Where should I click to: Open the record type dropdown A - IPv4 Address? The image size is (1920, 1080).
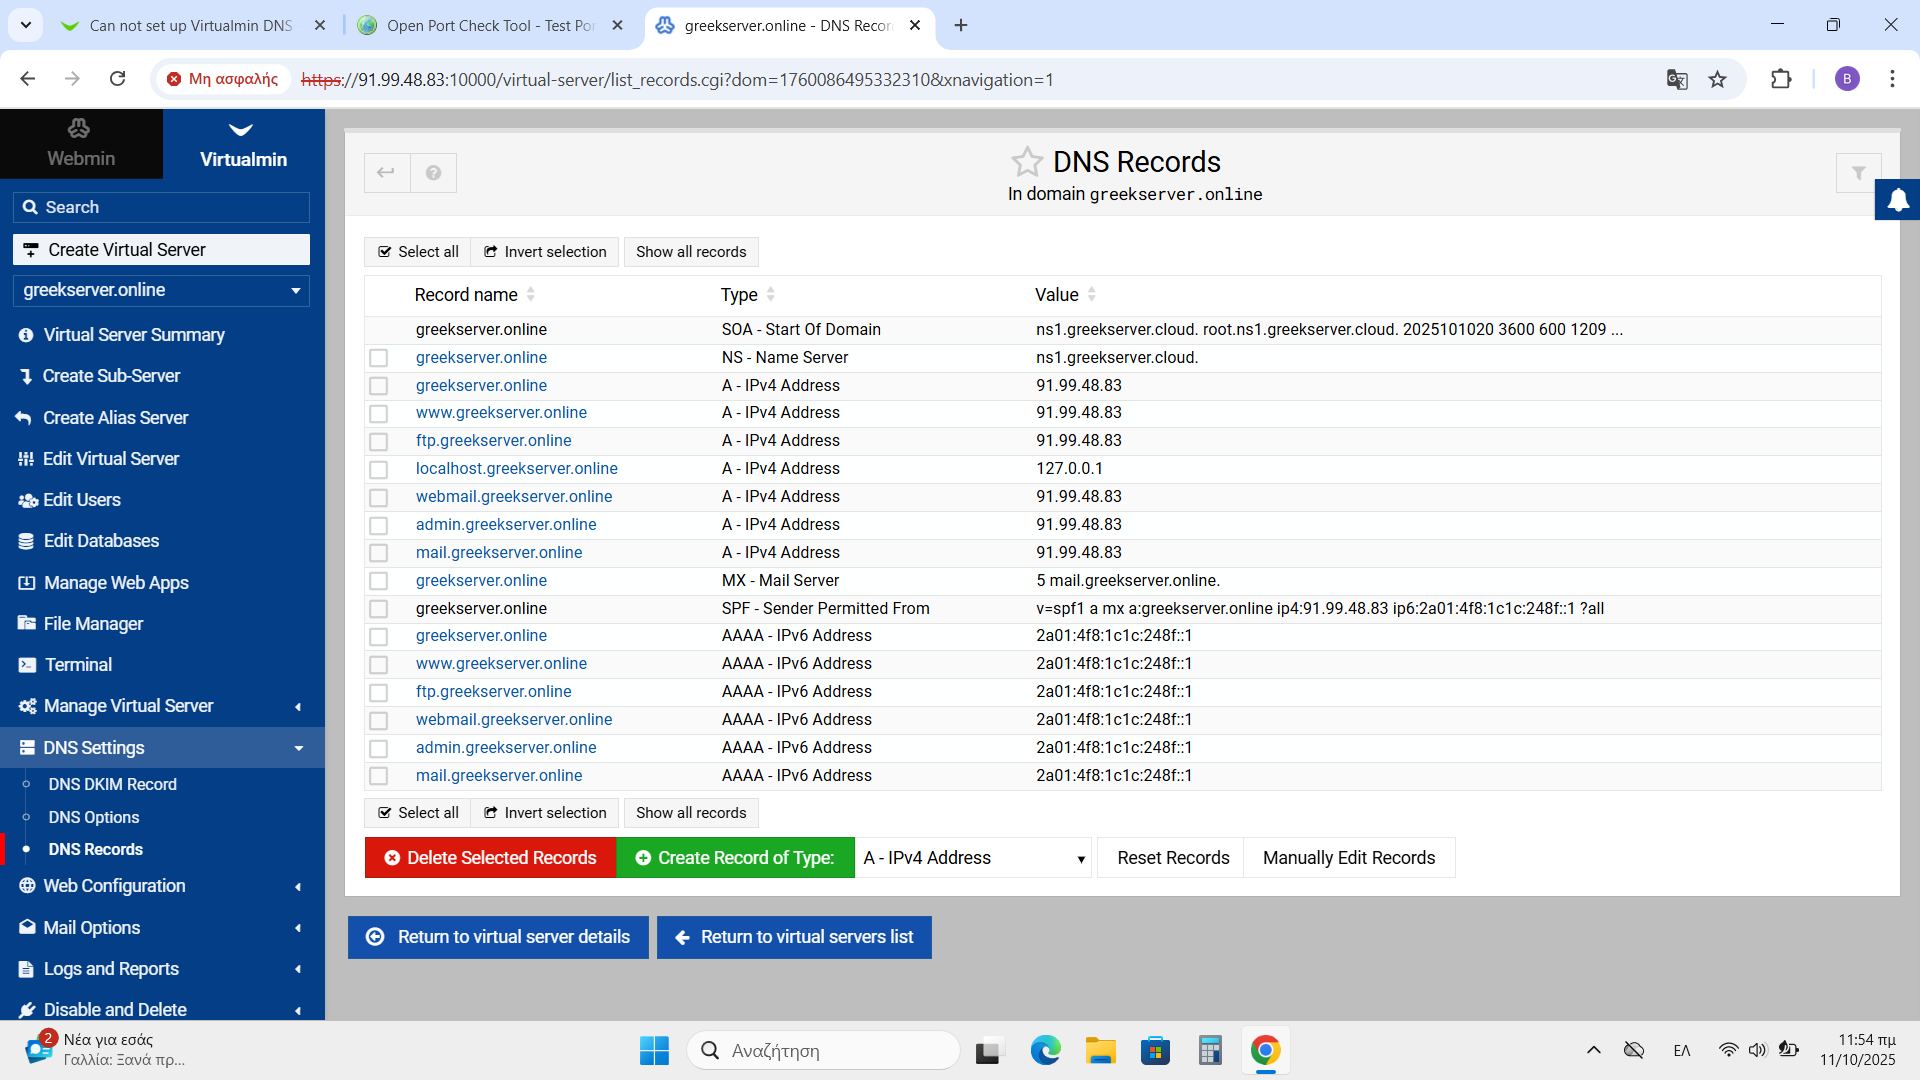pos(975,858)
